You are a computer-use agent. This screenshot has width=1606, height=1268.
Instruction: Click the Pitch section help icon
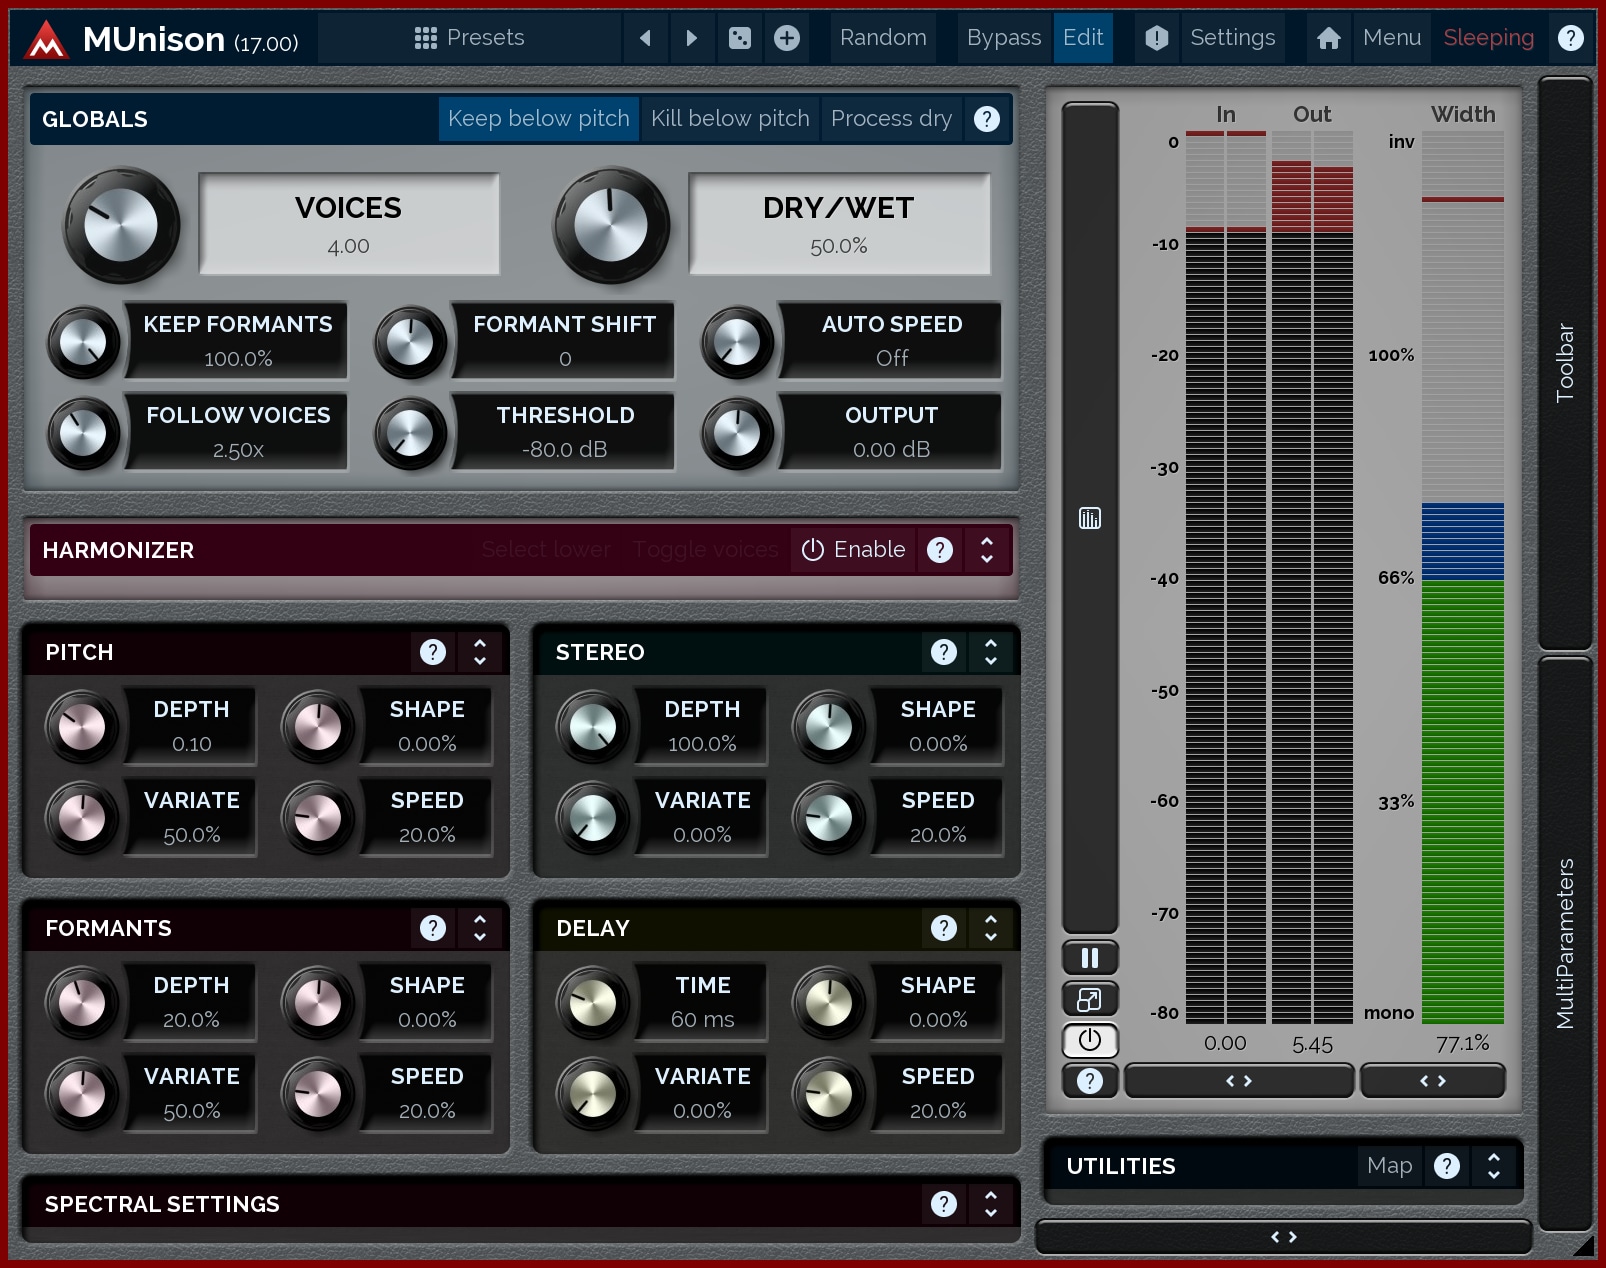coord(432,652)
